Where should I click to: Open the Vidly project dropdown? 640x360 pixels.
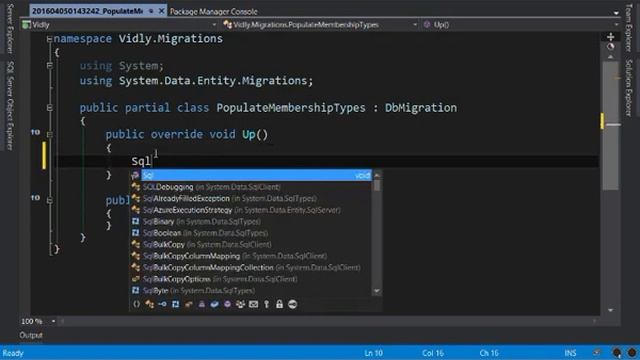click(x=214, y=25)
